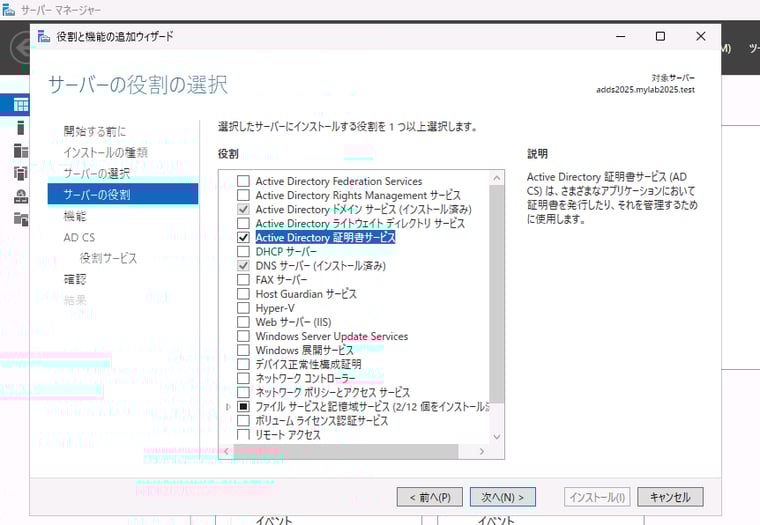
Task: Close the 役割と機能の追加ウィザード window
Action: [700, 36]
